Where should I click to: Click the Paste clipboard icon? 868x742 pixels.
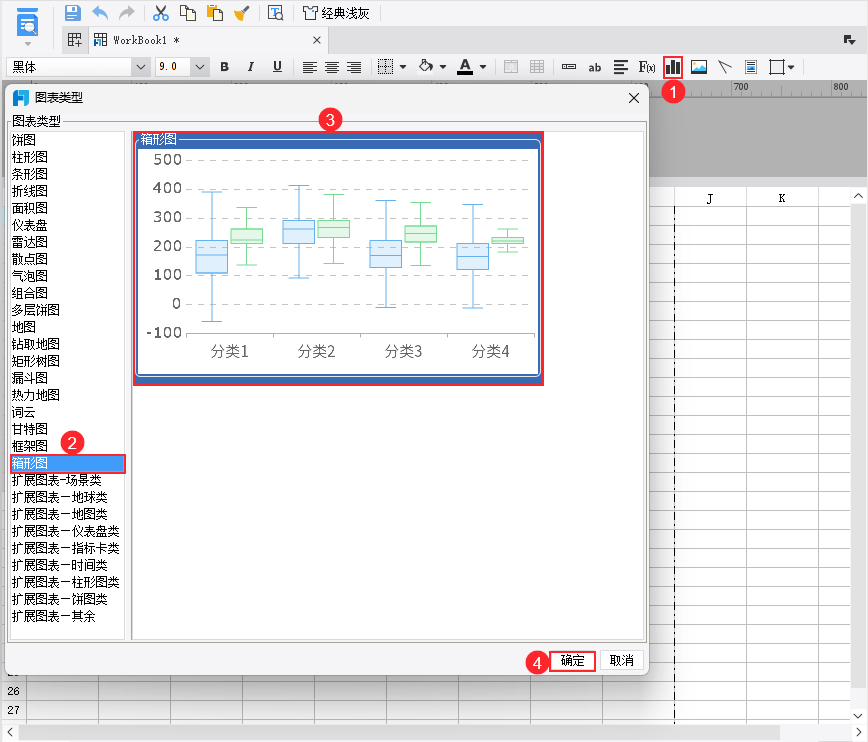[x=214, y=13]
